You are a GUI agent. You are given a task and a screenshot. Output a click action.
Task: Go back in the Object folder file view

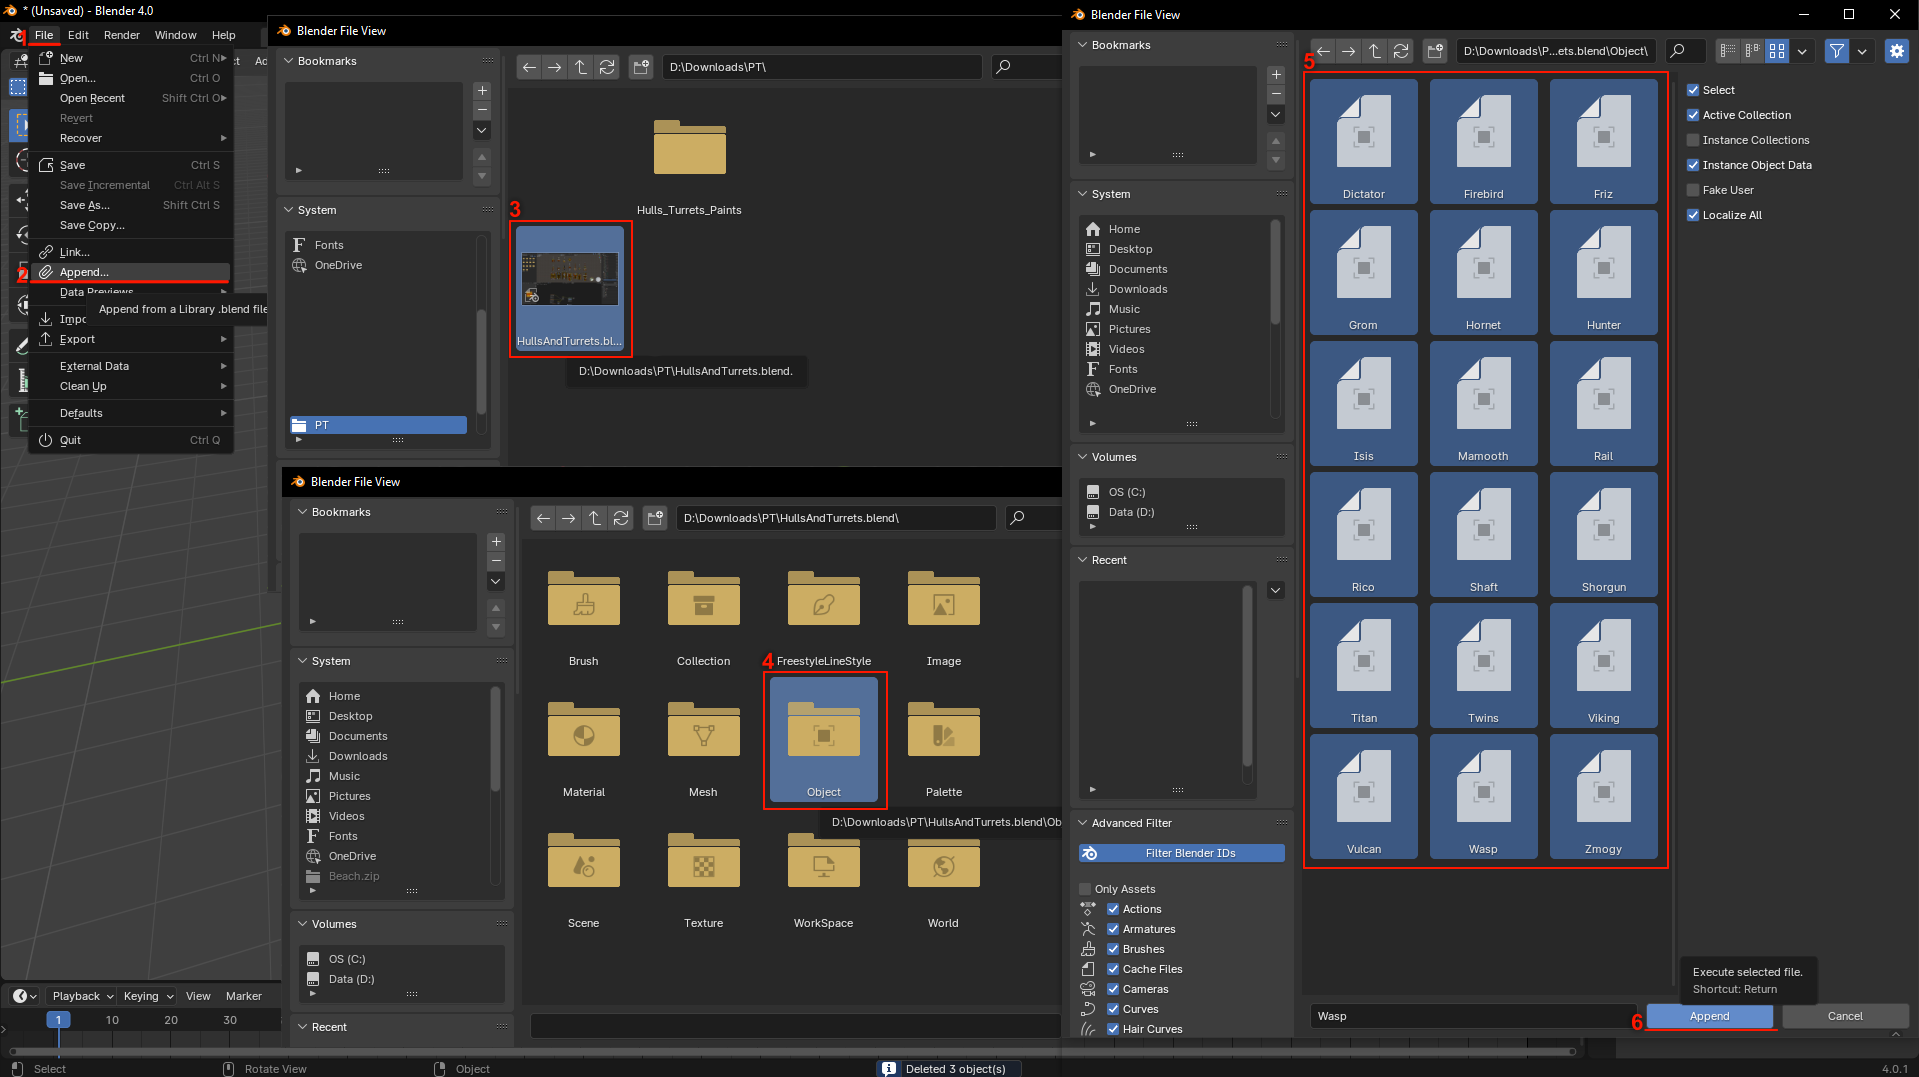click(x=1323, y=51)
